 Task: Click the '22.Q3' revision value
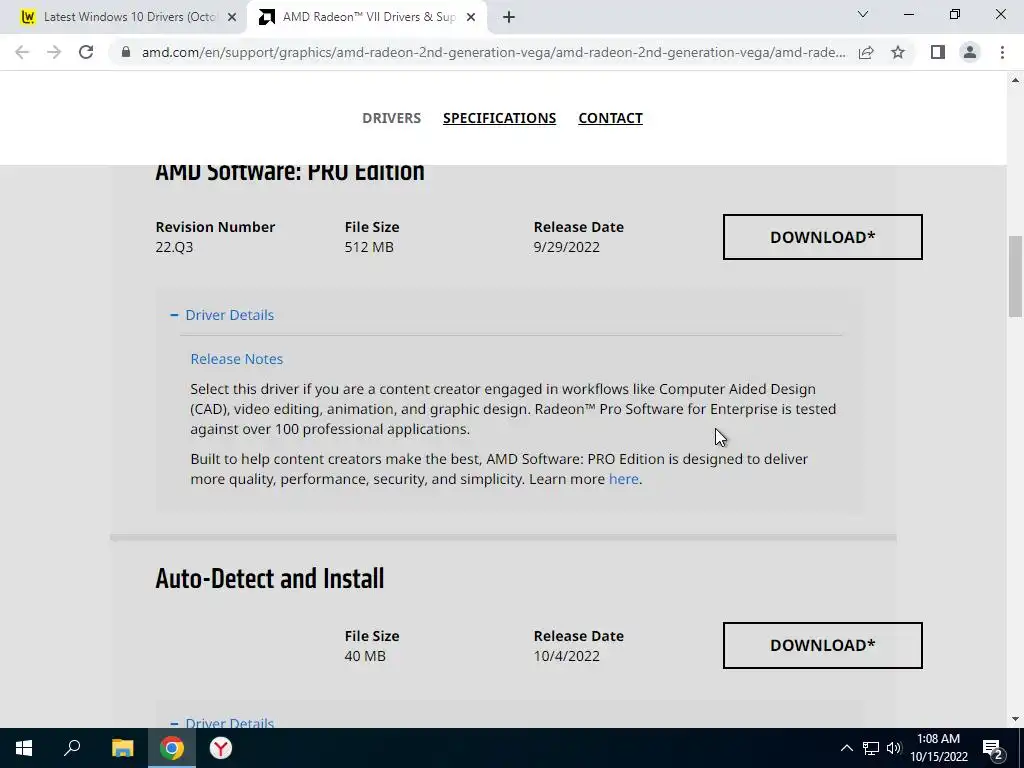click(174, 248)
